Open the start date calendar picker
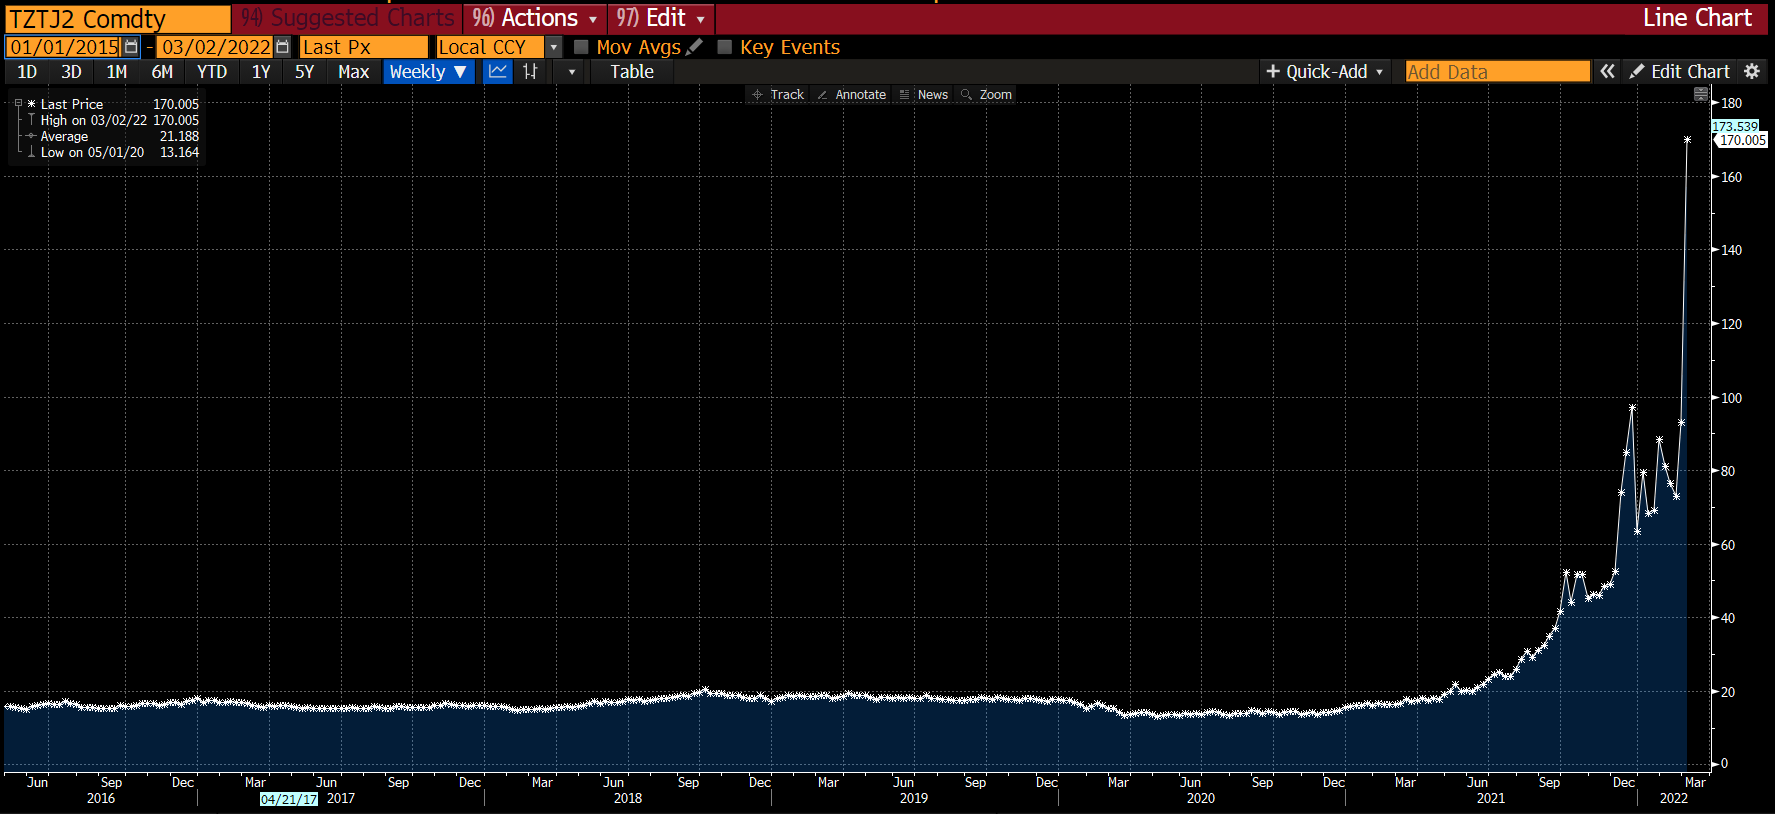The width and height of the screenshot is (1775, 814). [x=132, y=47]
